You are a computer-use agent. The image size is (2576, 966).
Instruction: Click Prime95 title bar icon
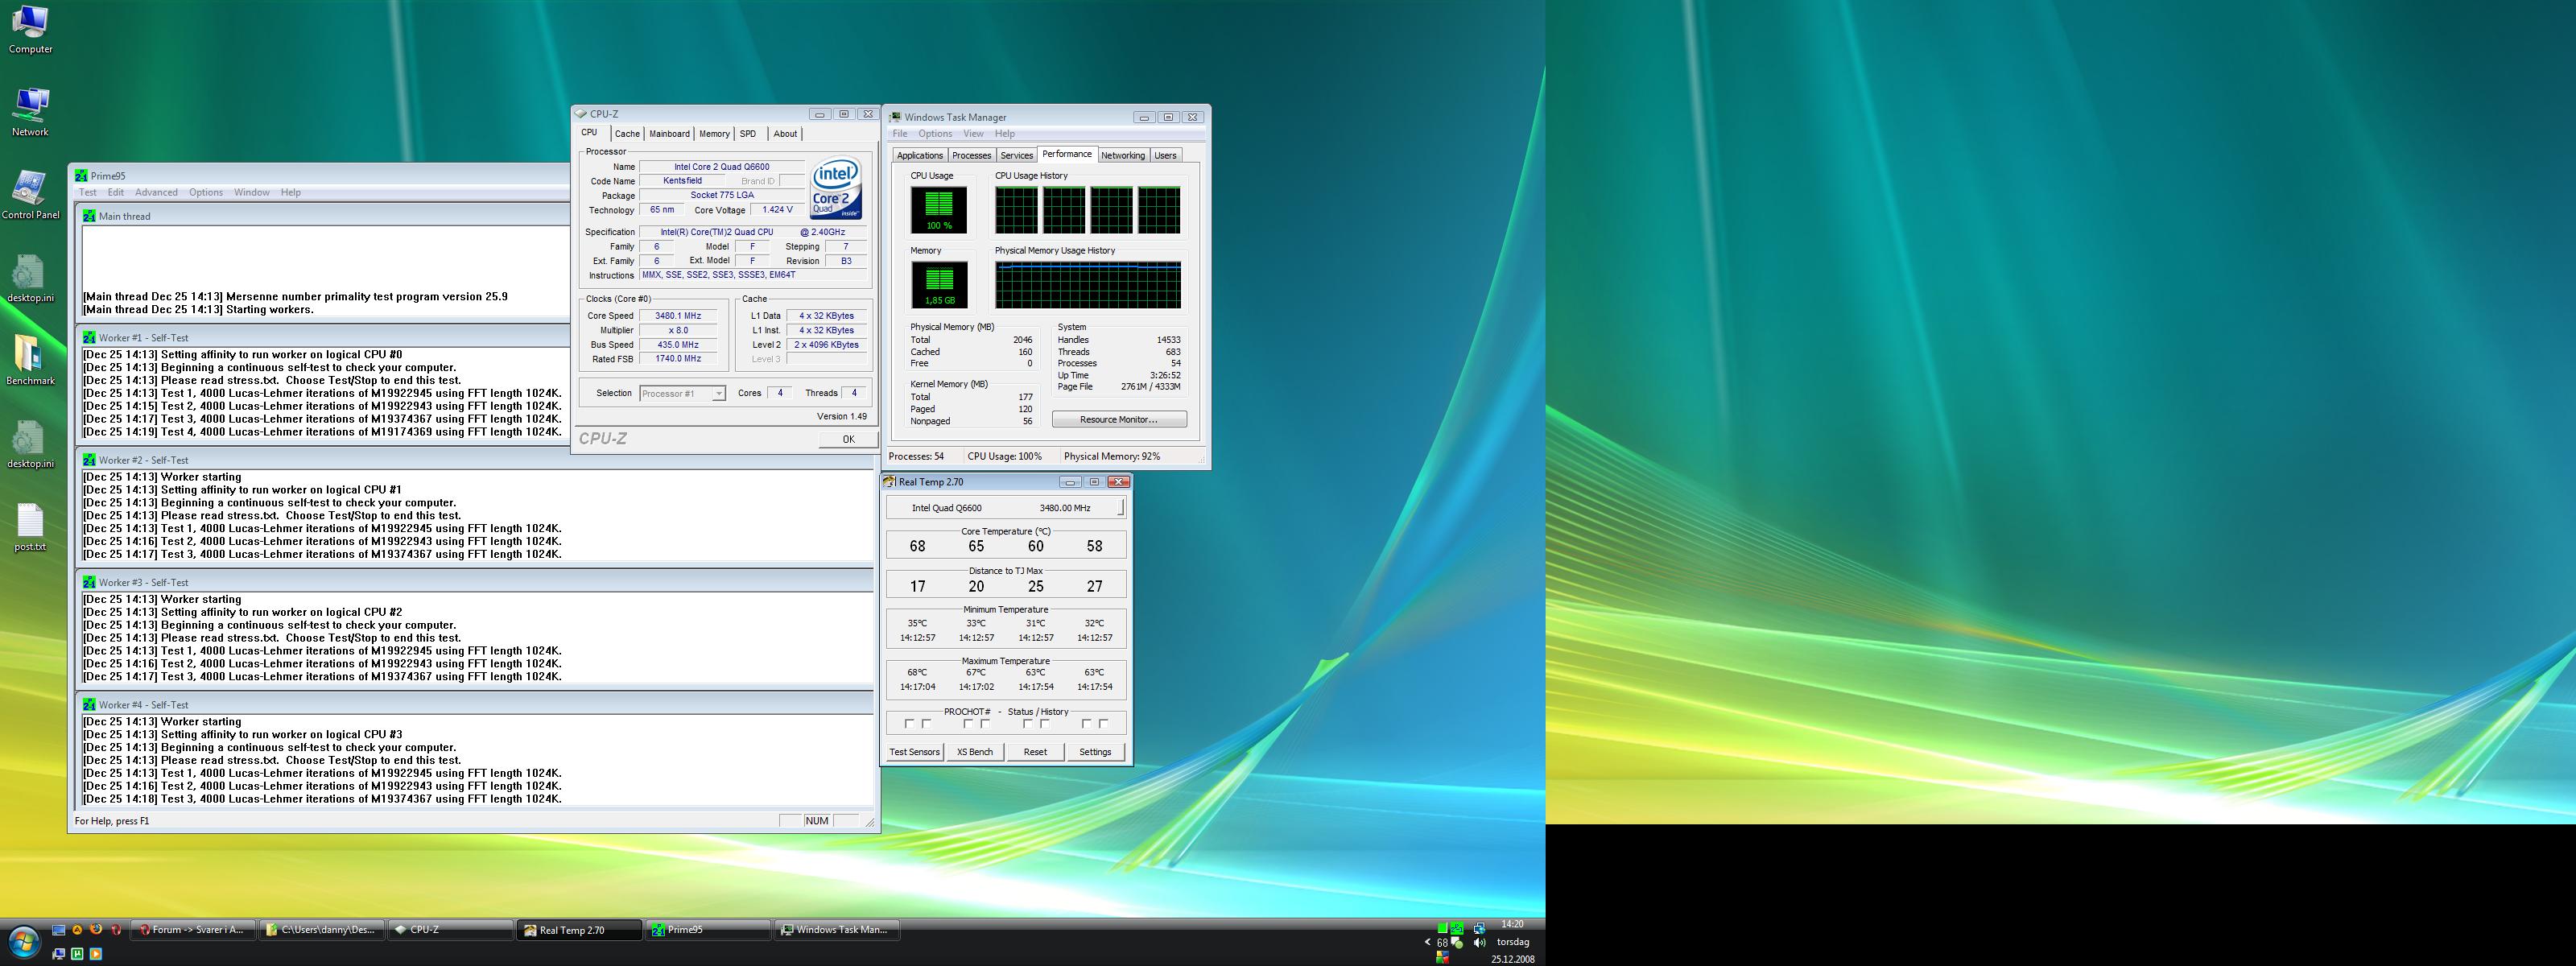click(81, 176)
